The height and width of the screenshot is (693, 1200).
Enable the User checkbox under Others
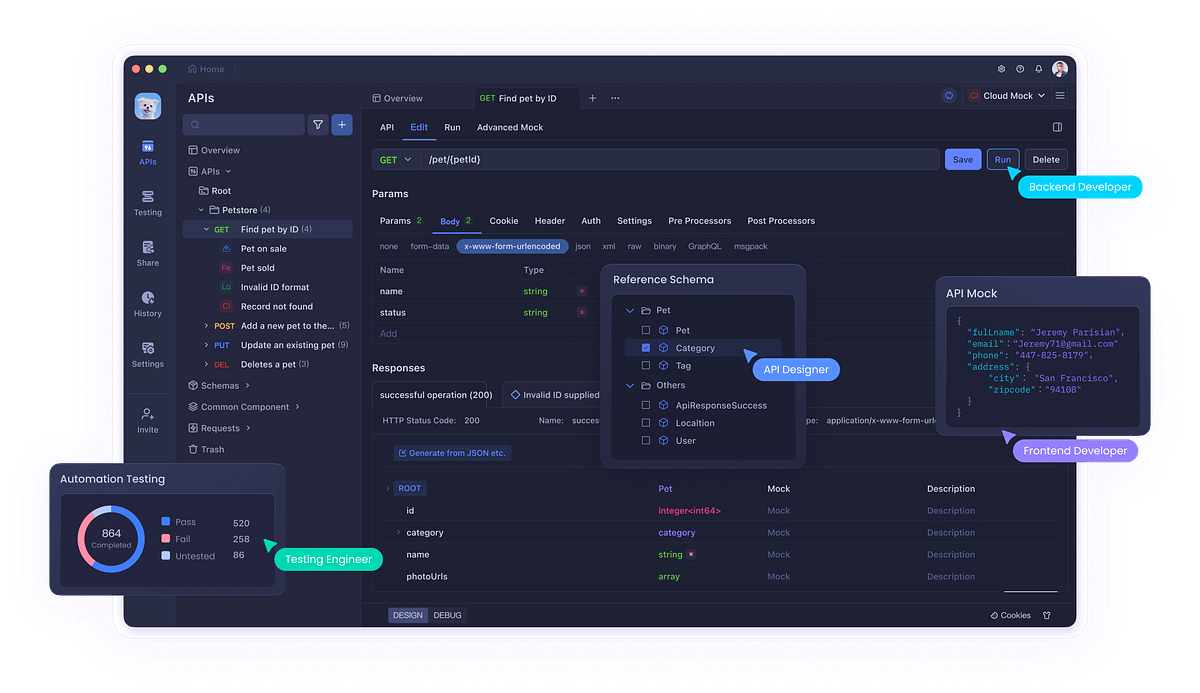coord(645,440)
